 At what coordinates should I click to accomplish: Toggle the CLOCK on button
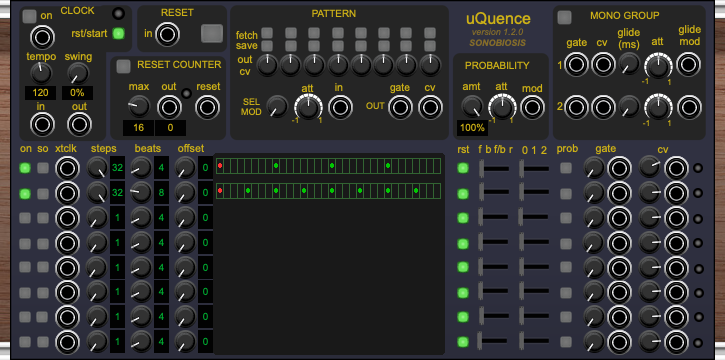point(30,16)
